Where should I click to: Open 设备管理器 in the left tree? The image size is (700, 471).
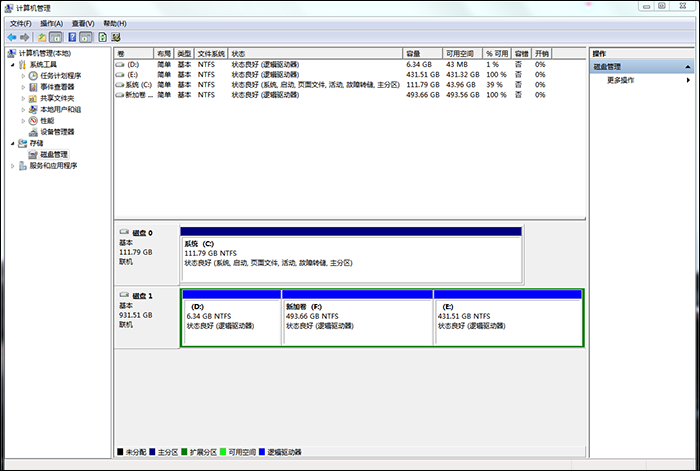(57, 132)
